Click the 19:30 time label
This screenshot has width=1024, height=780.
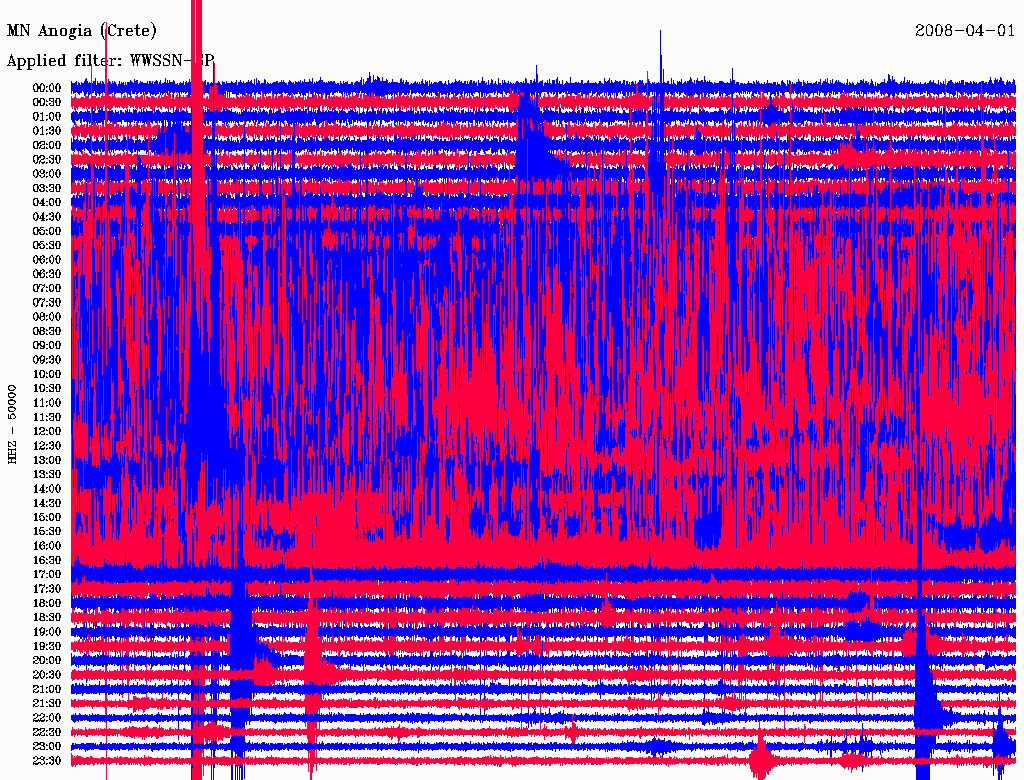coord(47,646)
